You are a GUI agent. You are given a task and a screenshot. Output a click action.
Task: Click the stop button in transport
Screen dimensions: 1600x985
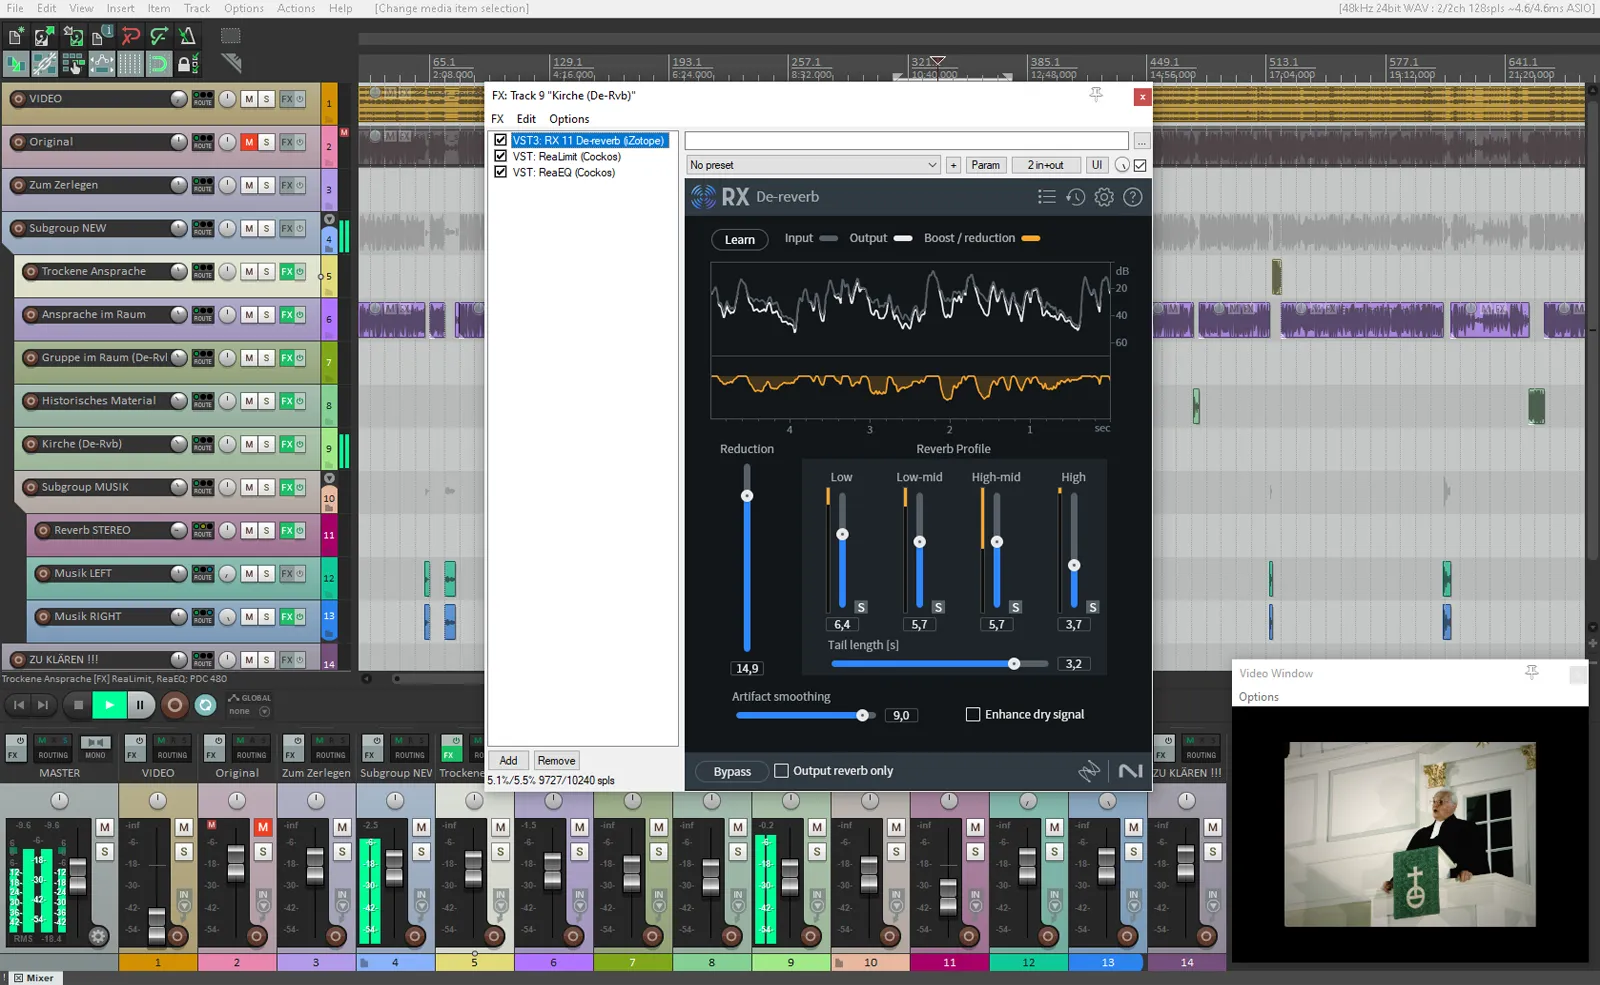pos(78,705)
